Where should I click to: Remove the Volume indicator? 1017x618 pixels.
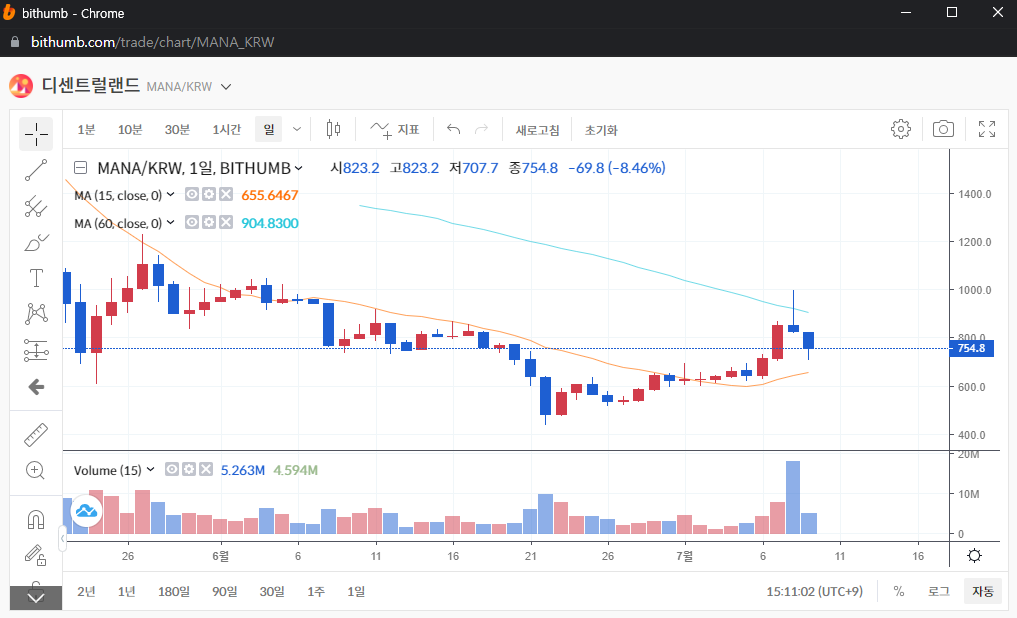tap(206, 469)
